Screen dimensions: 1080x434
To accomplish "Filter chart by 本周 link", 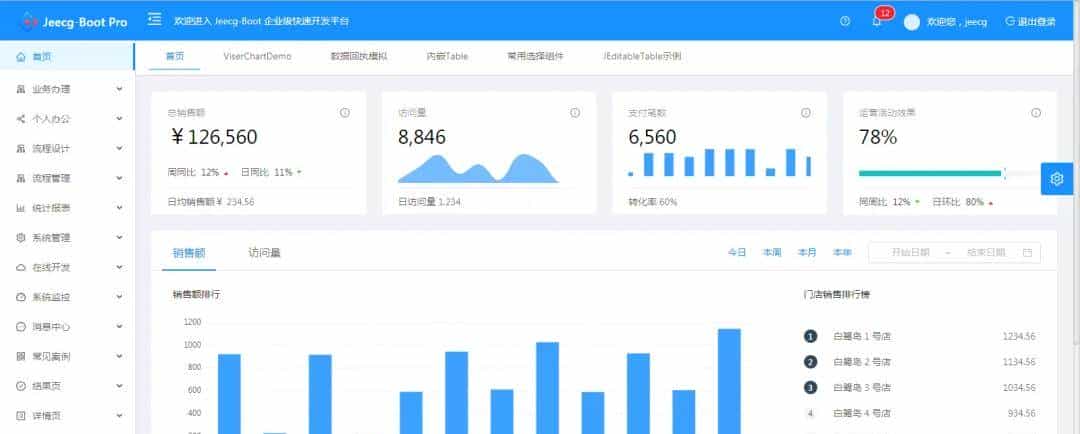I will click(772, 253).
